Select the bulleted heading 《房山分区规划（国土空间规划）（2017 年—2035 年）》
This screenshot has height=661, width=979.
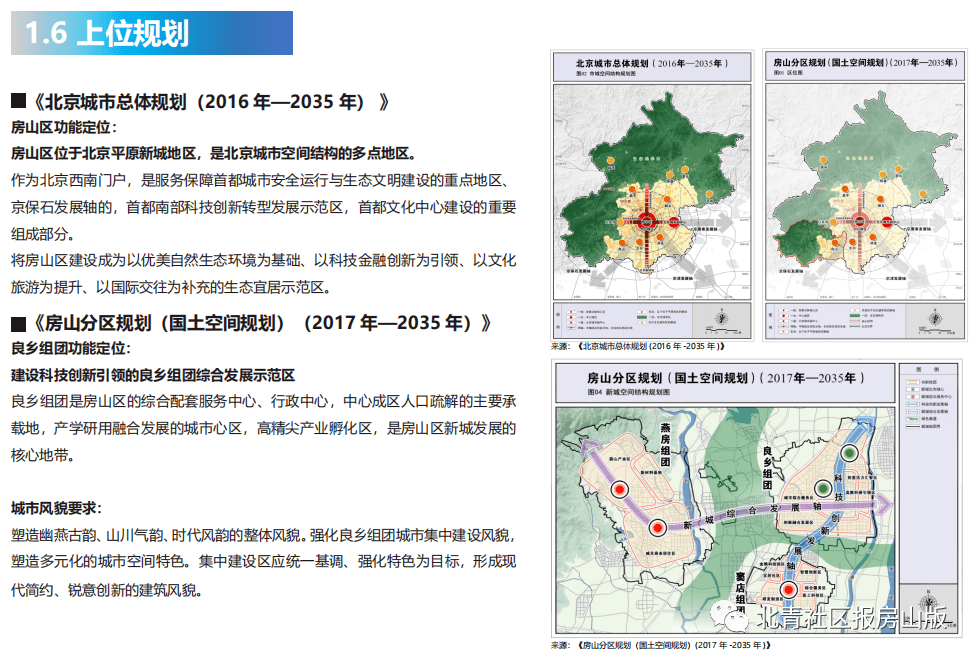pyautogui.click(x=262, y=323)
